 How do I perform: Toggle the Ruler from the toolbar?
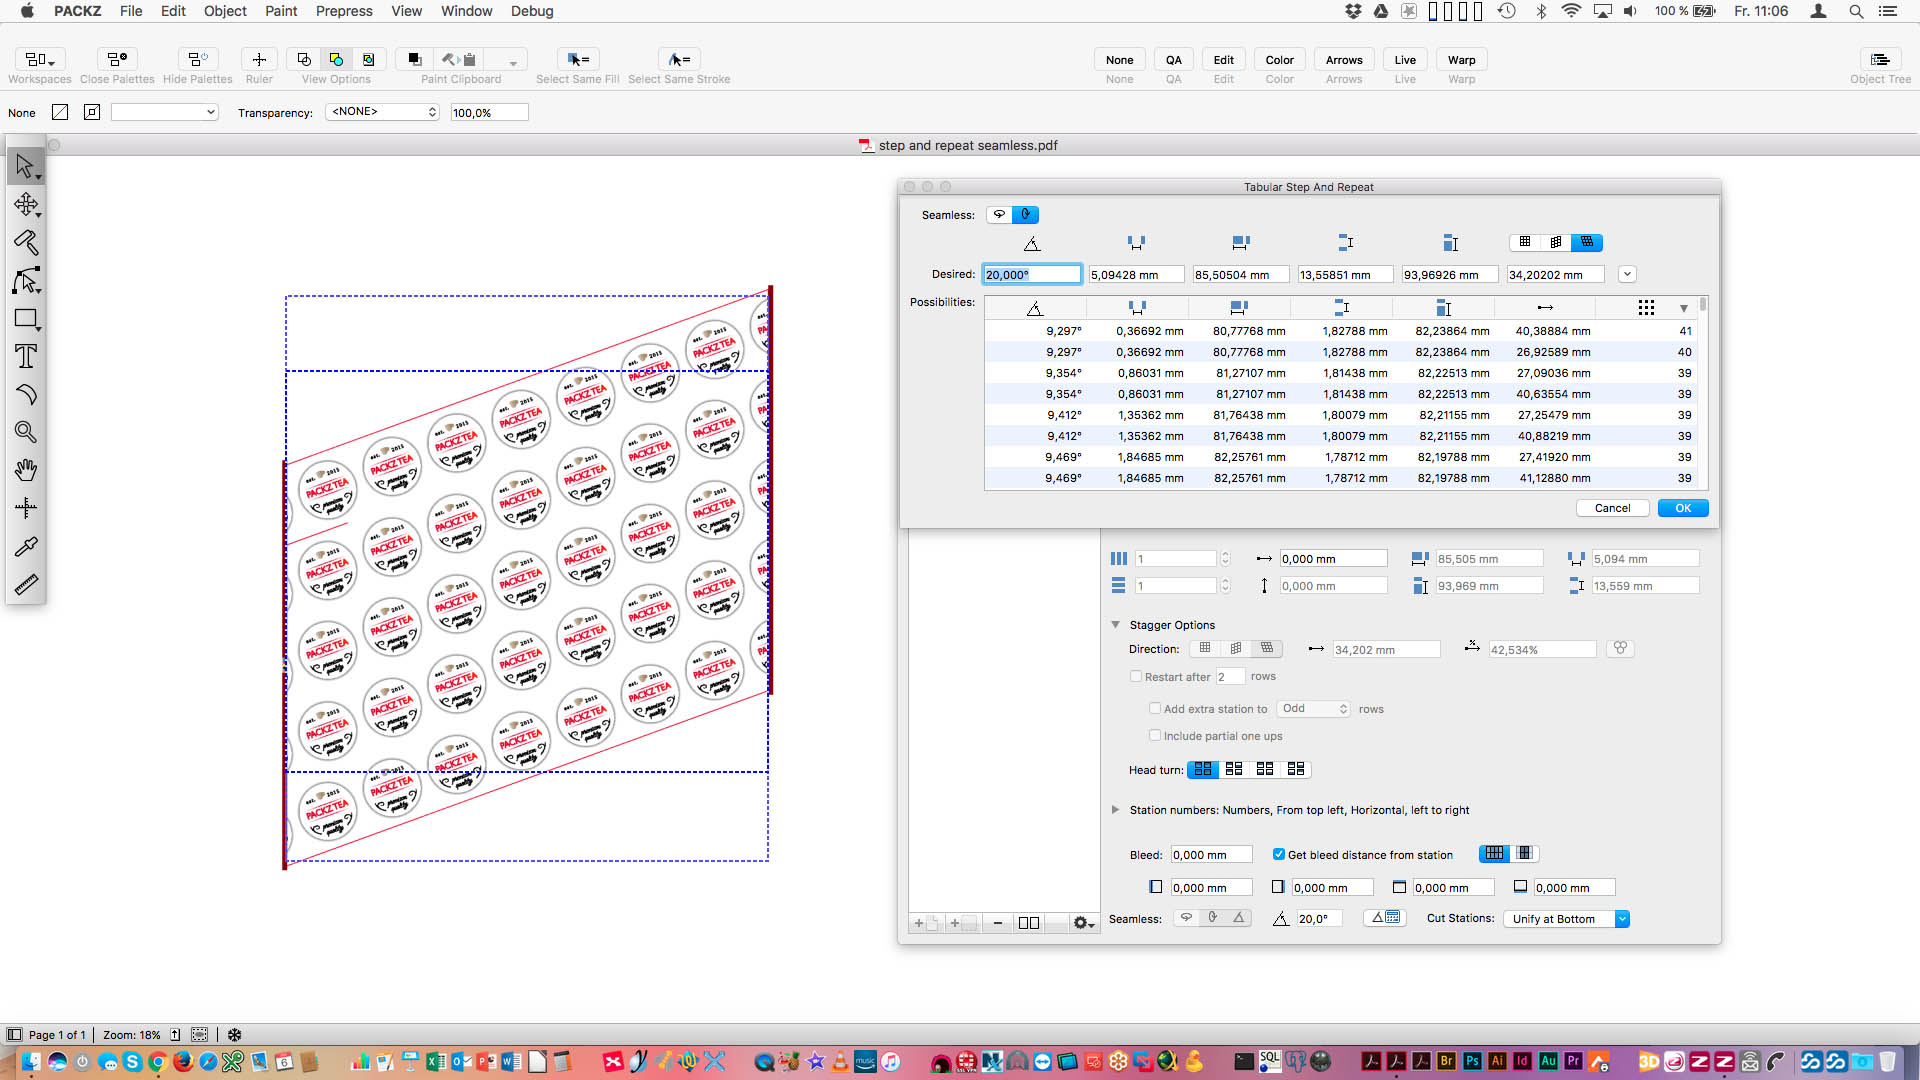click(x=259, y=60)
